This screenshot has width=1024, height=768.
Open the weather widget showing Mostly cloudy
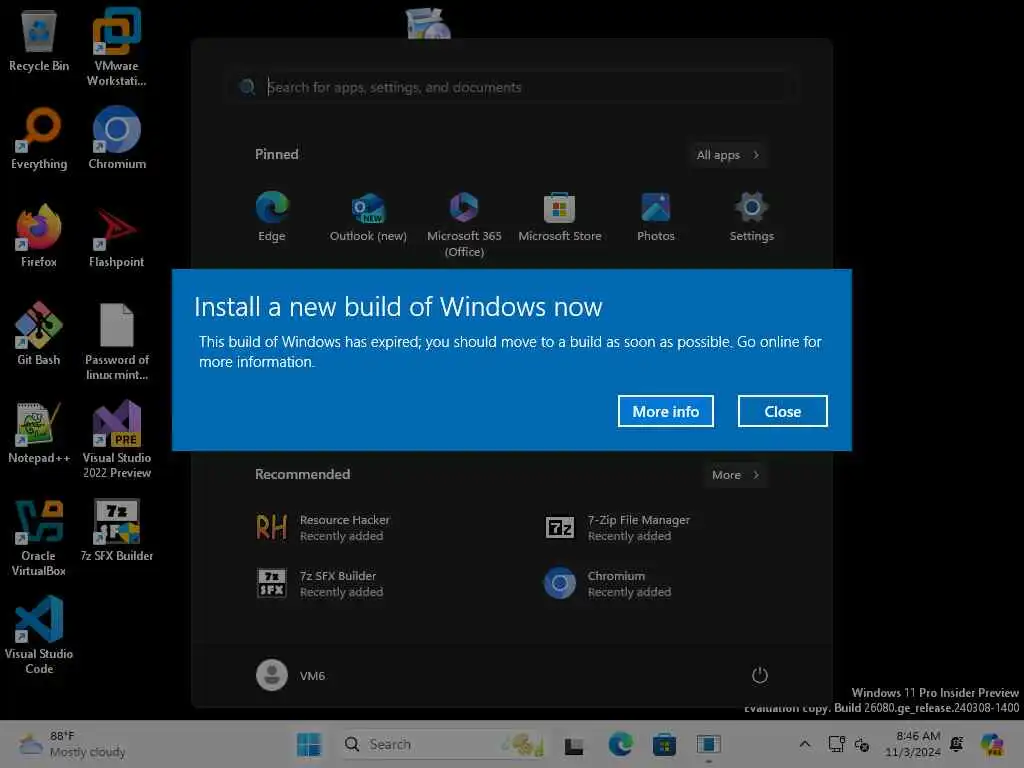click(x=72, y=744)
